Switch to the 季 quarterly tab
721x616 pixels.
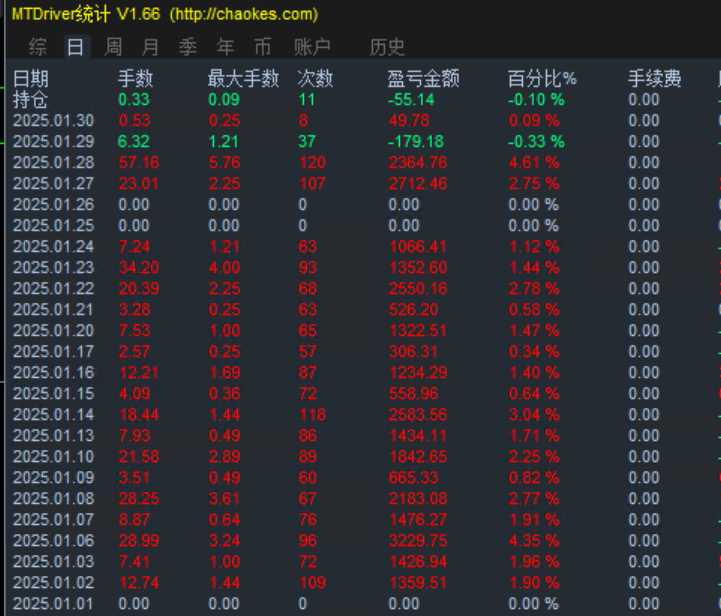coord(188,47)
